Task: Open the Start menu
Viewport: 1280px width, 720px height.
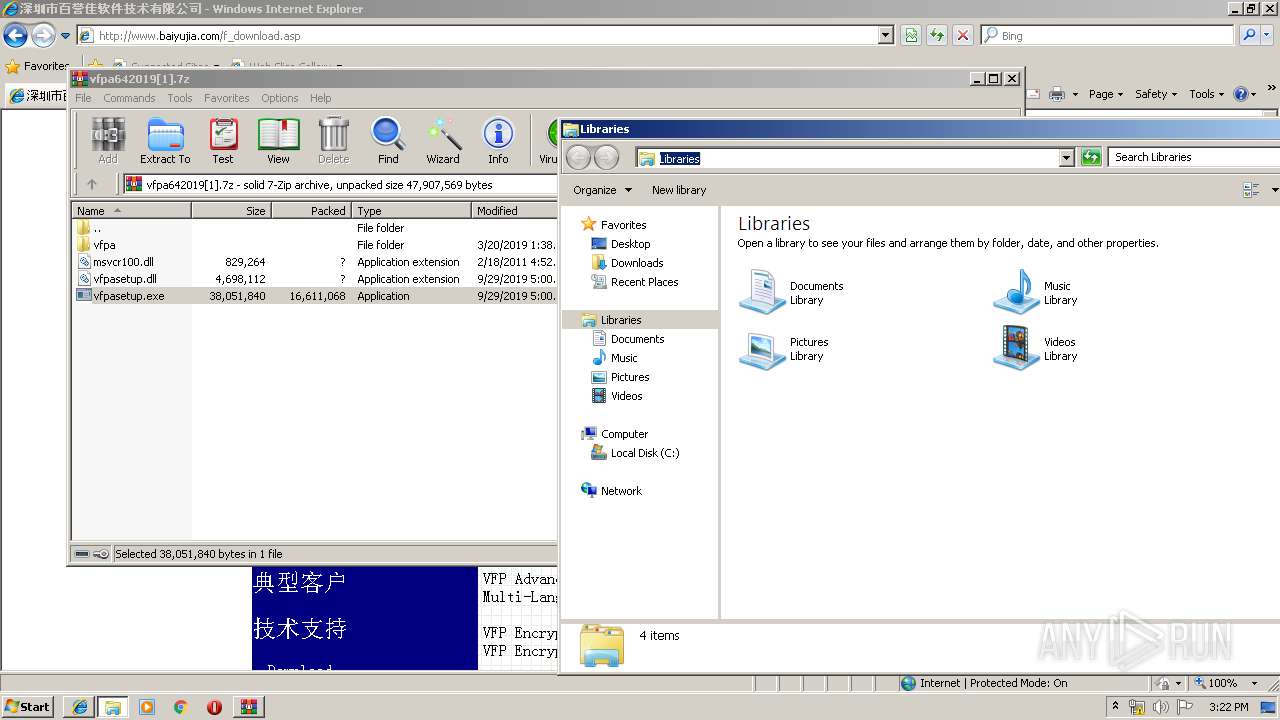Action: click(x=27, y=706)
